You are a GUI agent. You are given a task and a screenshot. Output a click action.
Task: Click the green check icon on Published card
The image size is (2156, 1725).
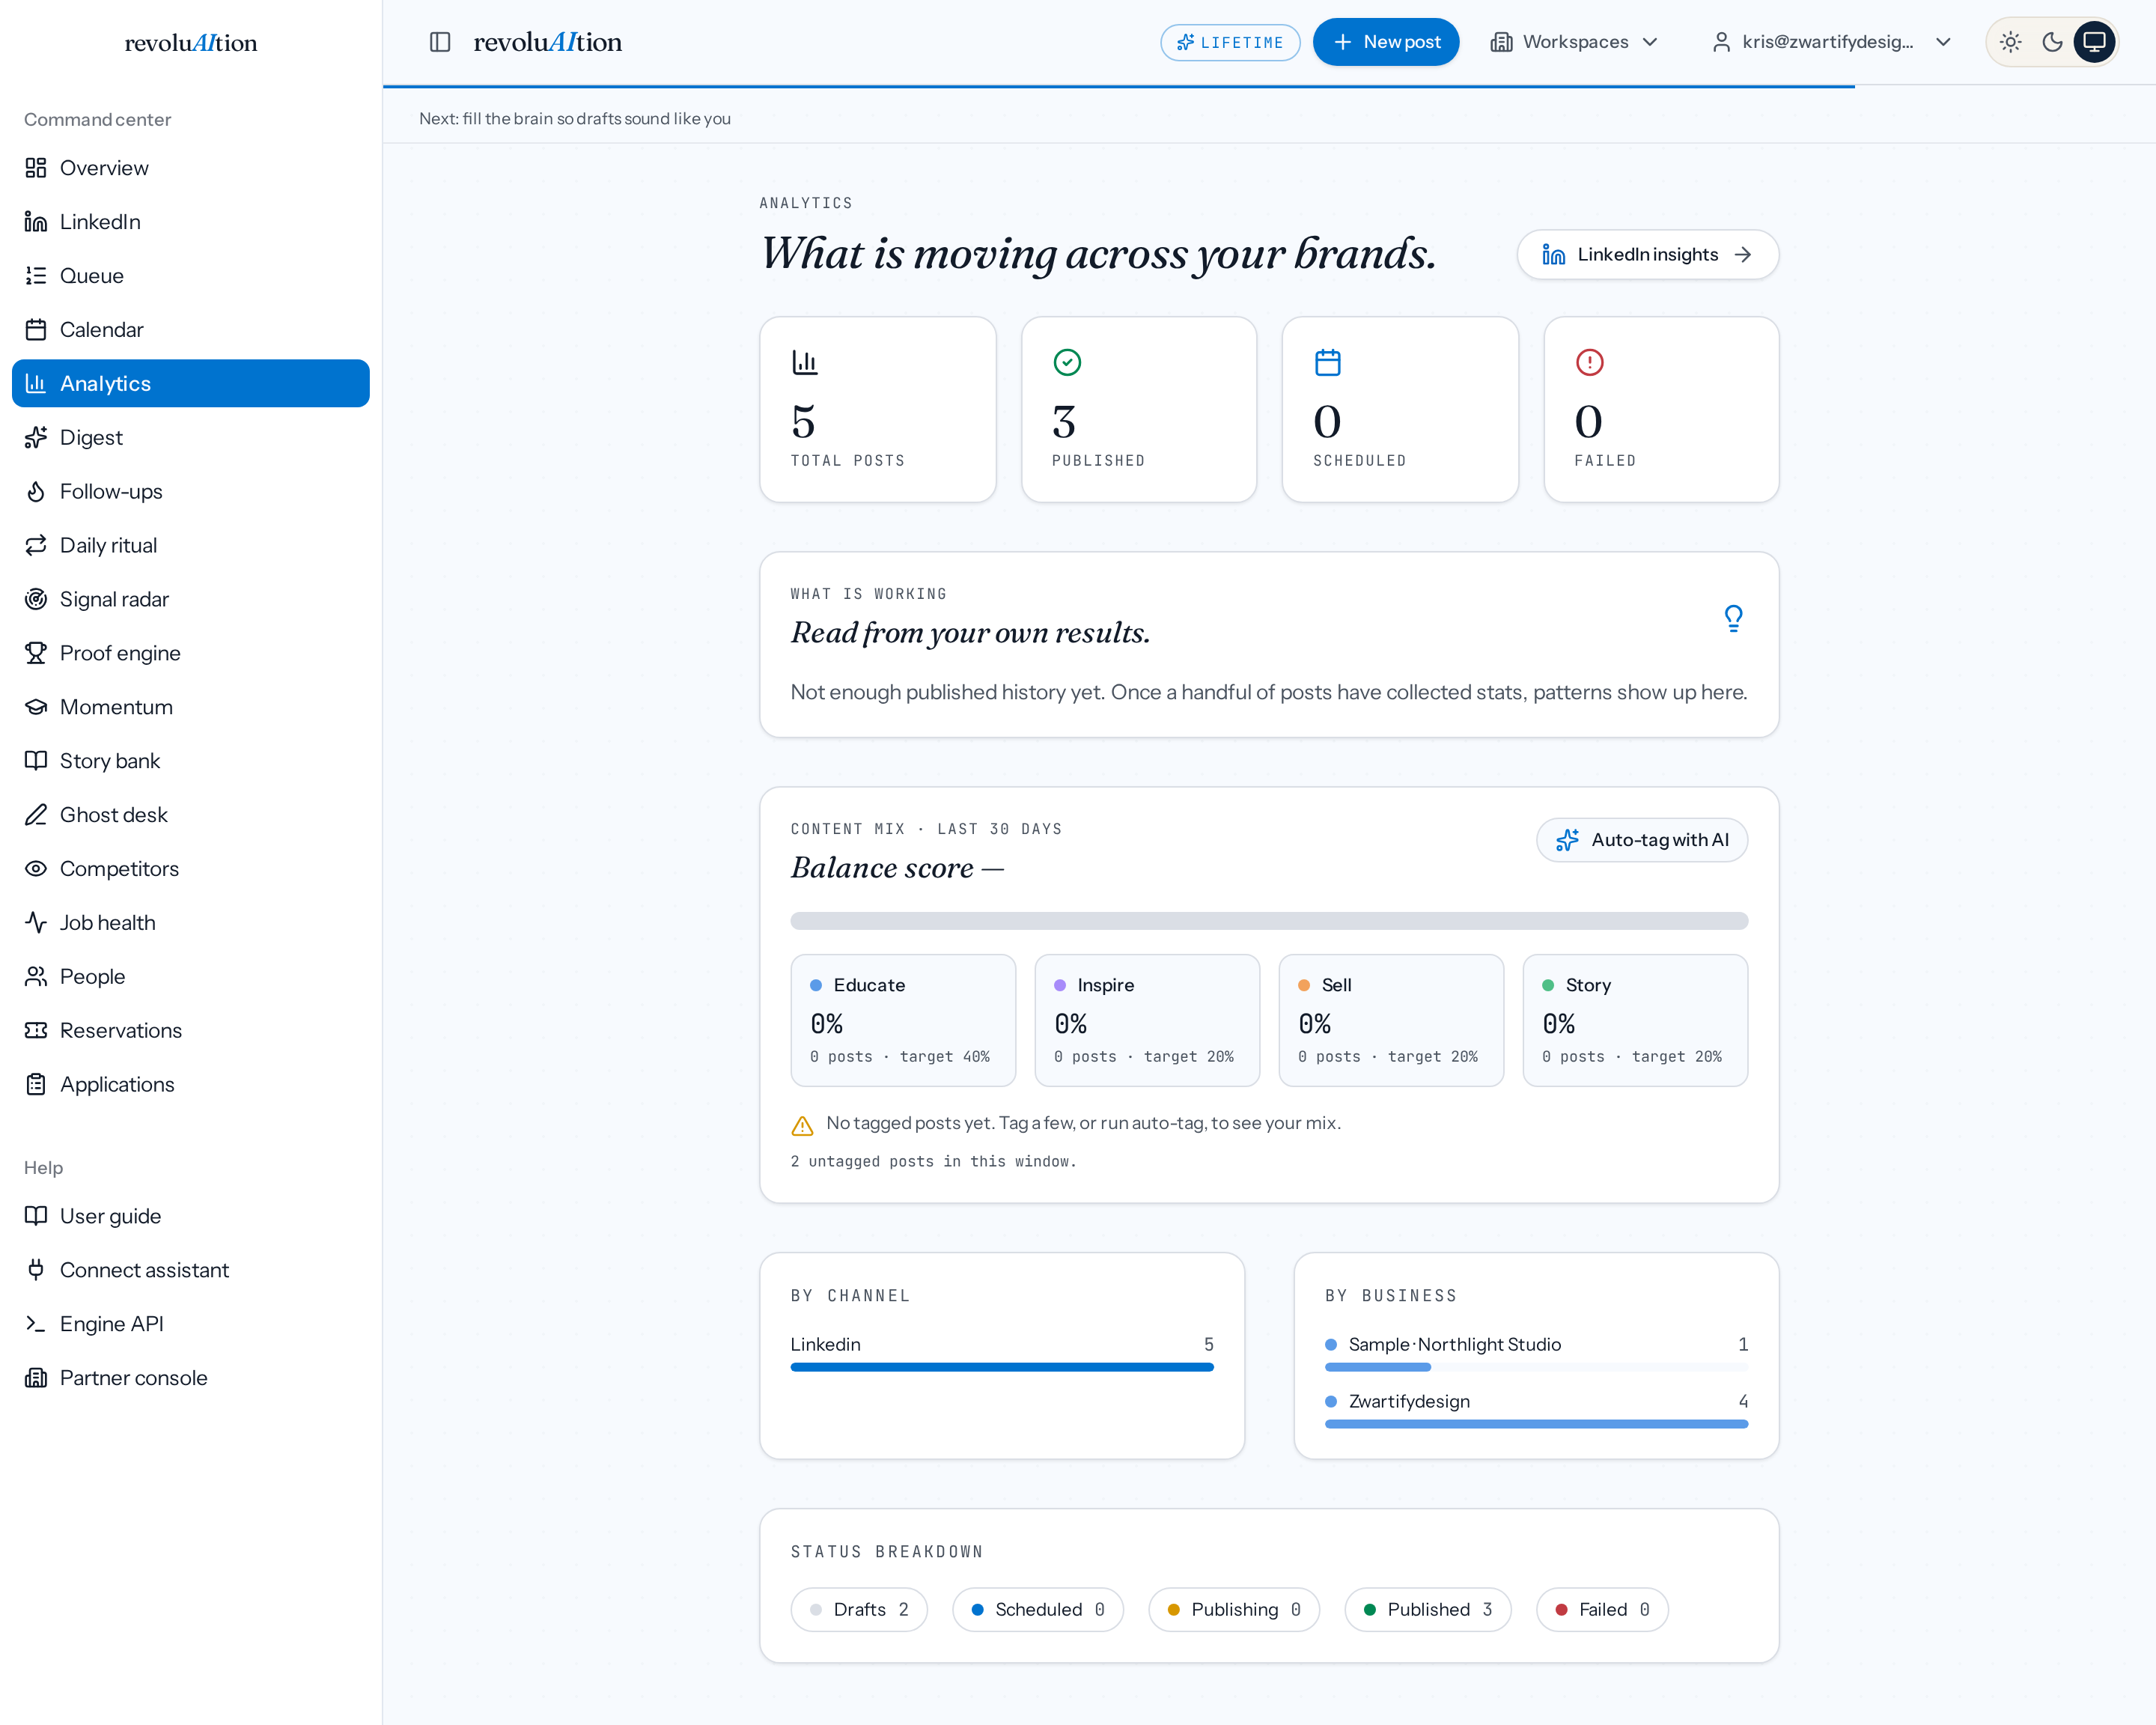coord(1067,362)
